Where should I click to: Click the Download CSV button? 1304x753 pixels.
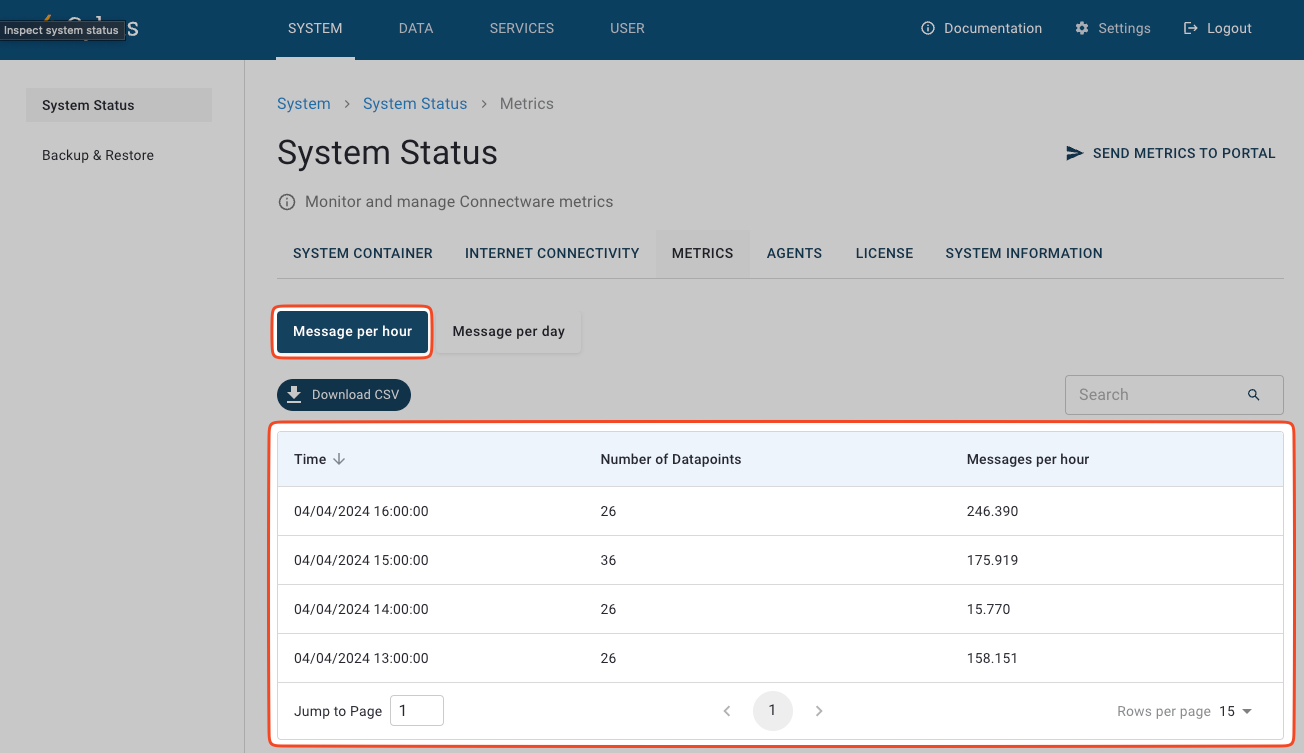(344, 395)
